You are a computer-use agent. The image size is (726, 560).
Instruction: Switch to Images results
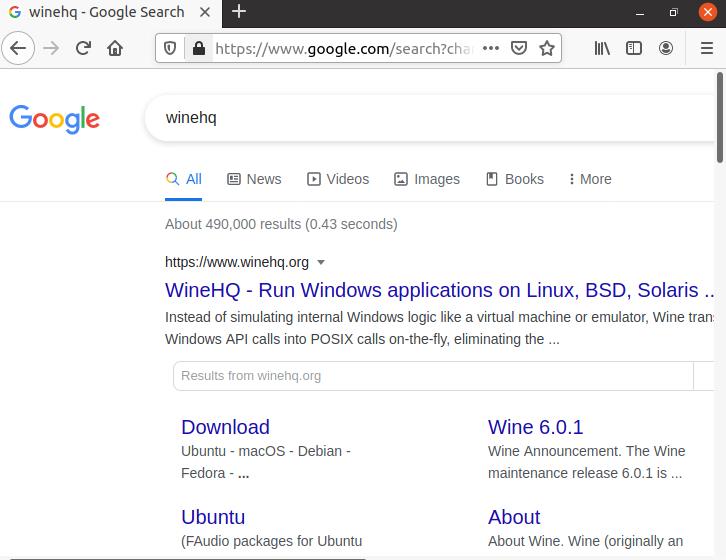click(427, 179)
